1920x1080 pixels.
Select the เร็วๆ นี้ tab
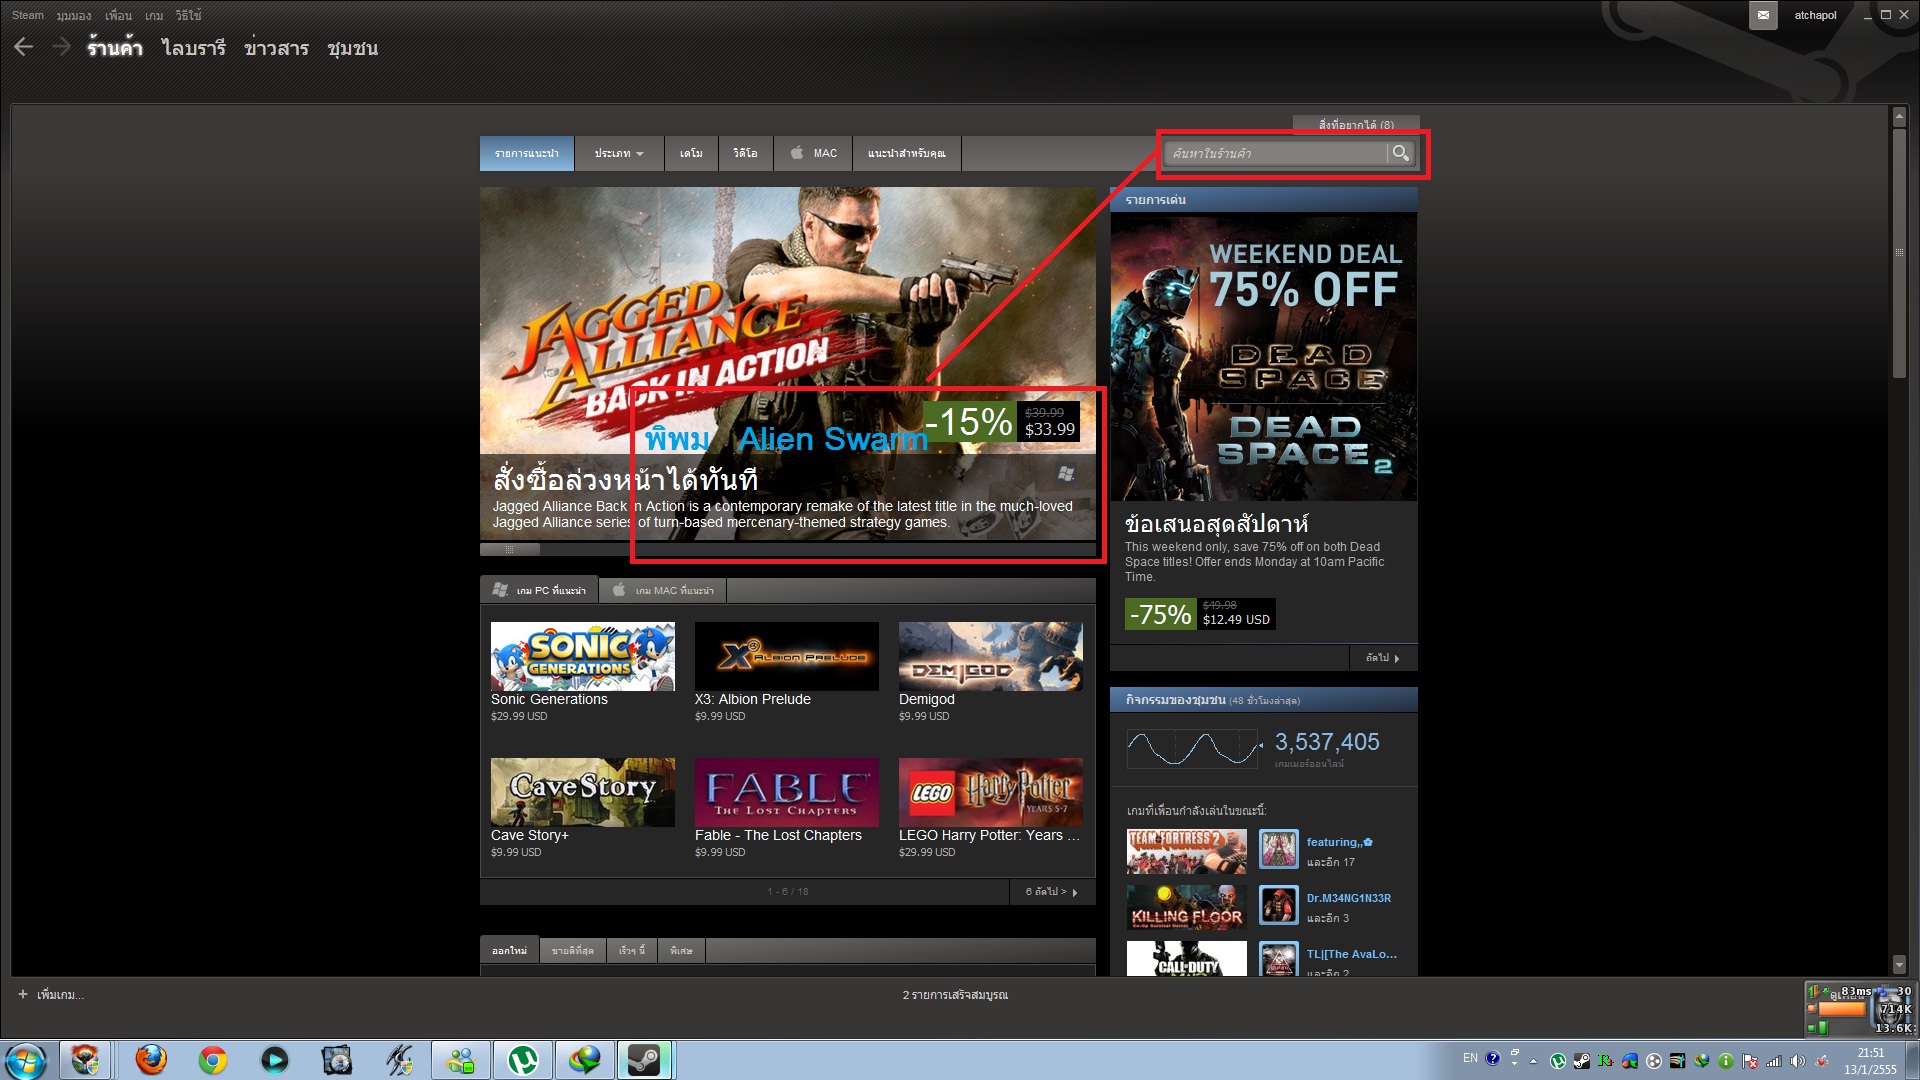pyautogui.click(x=632, y=950)
